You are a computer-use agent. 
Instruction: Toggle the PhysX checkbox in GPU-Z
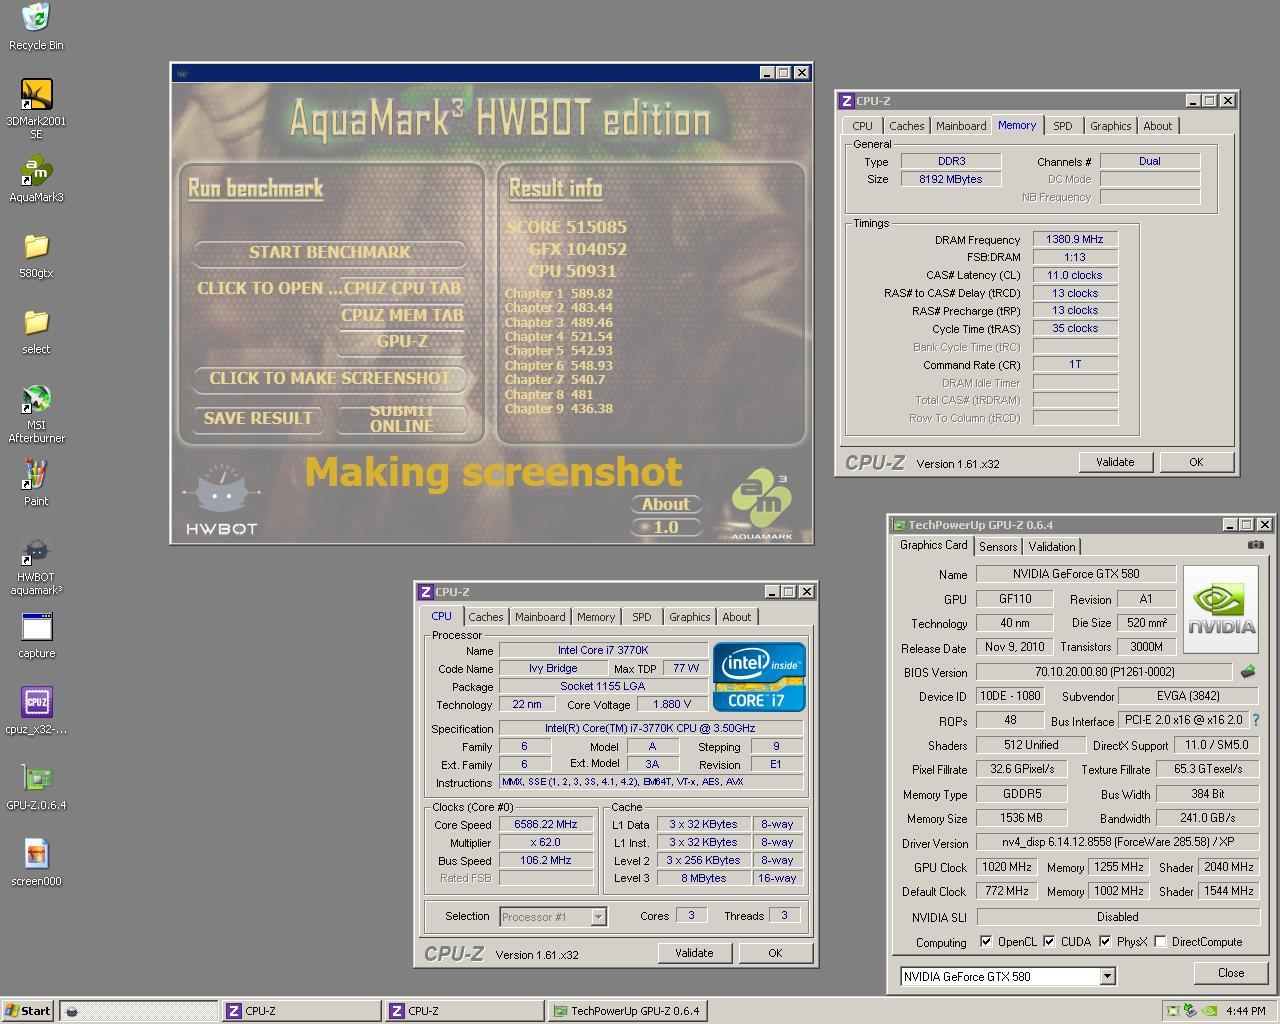click(1105, 942)
